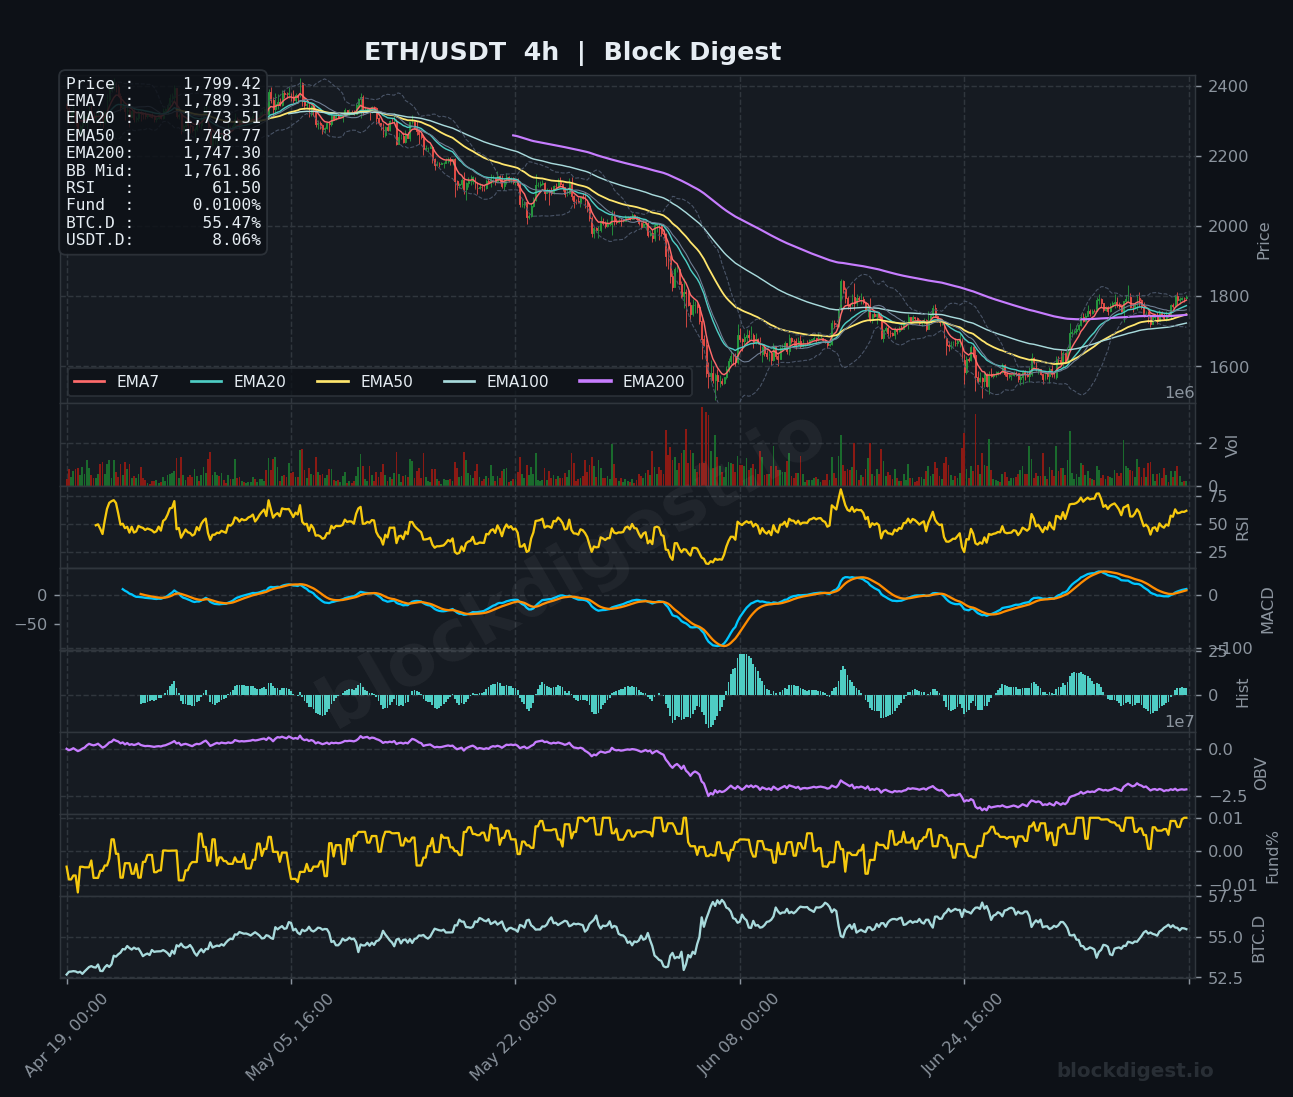Click the MACD line's deepest trough

718,645
